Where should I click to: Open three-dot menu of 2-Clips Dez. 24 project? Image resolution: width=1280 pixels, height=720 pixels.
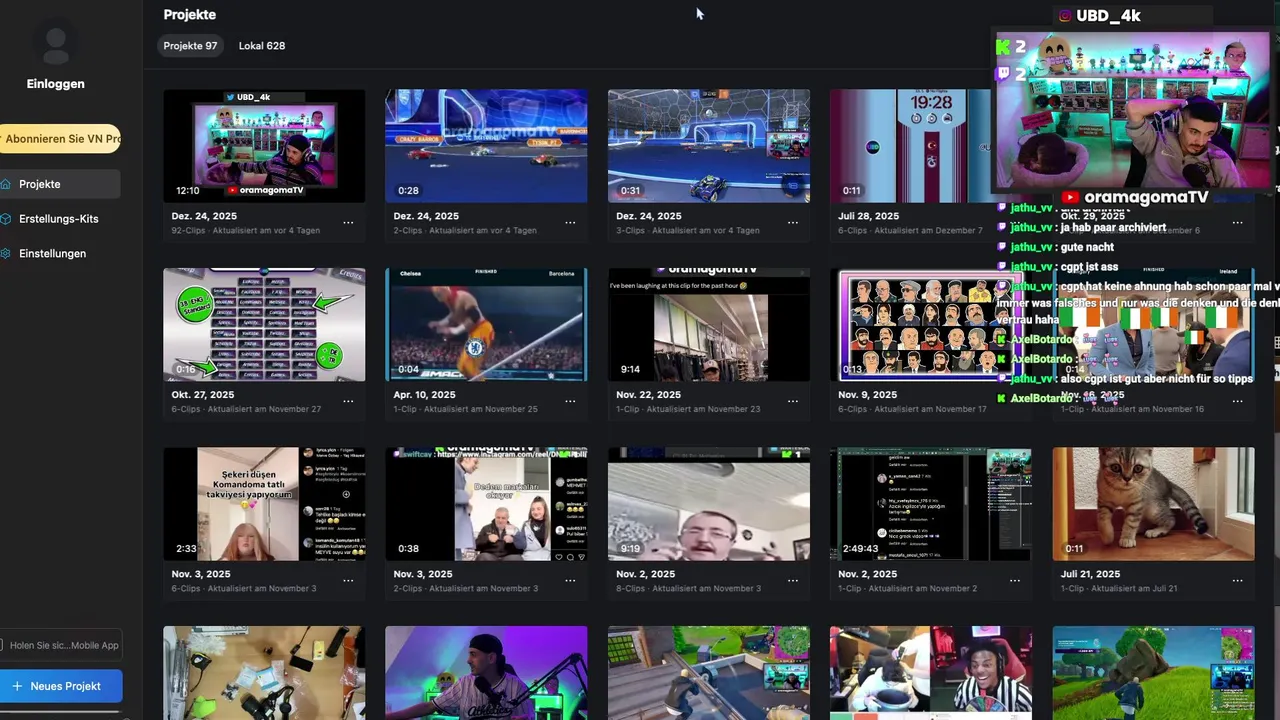570,222
